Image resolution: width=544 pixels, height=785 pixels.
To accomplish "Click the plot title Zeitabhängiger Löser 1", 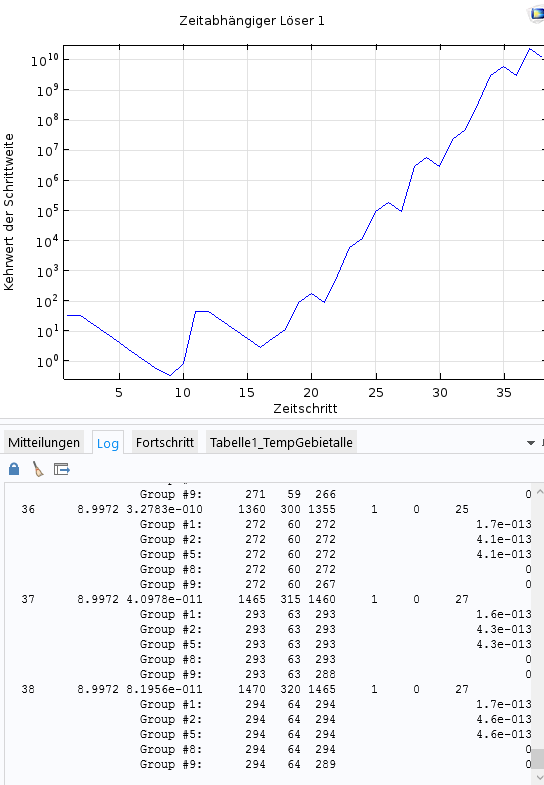I will point(252,21).
